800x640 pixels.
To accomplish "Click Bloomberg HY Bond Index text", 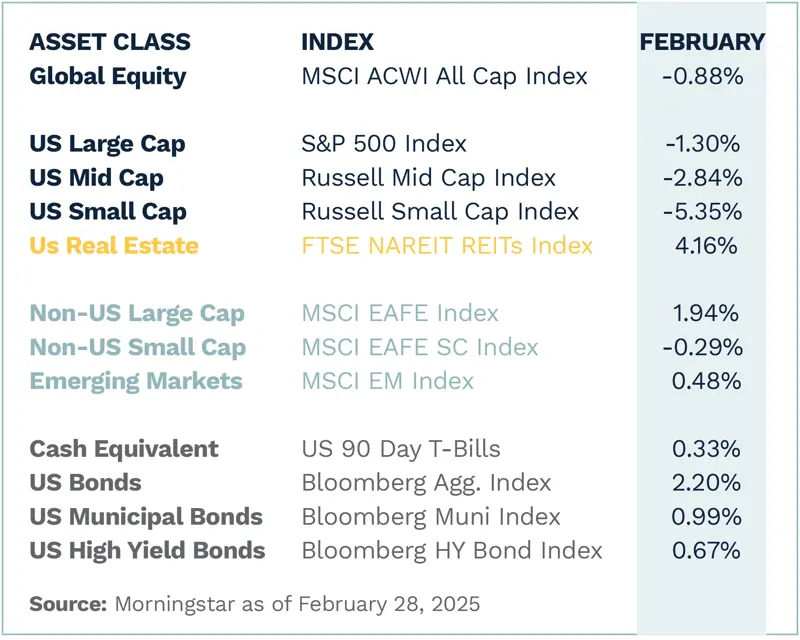I will [452, 551].
